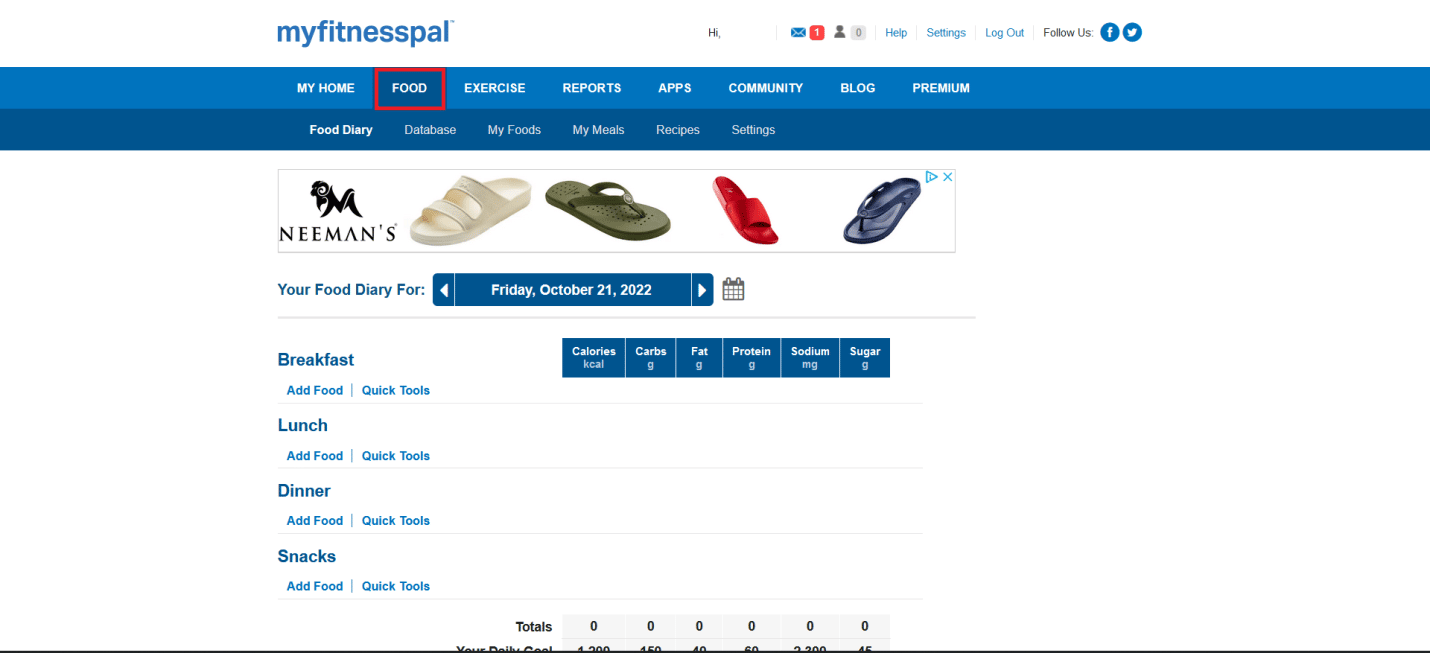Click the Sodium mg column header

tap(810, 358)
